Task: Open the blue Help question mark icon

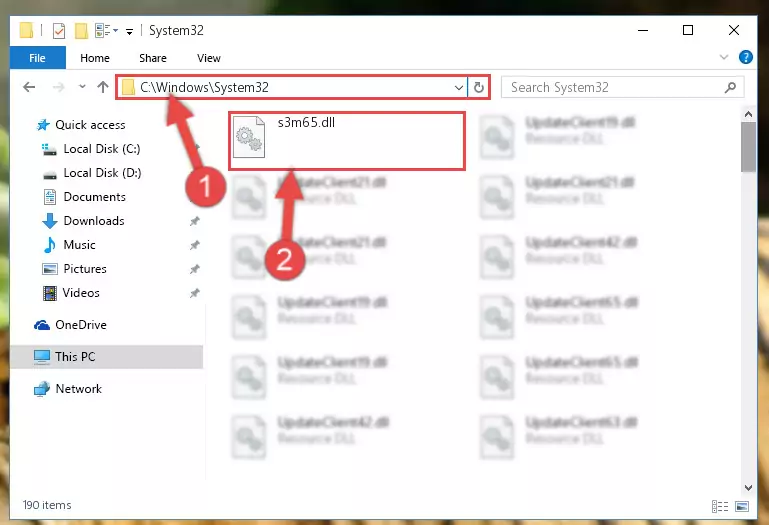Action: [745, 57]
